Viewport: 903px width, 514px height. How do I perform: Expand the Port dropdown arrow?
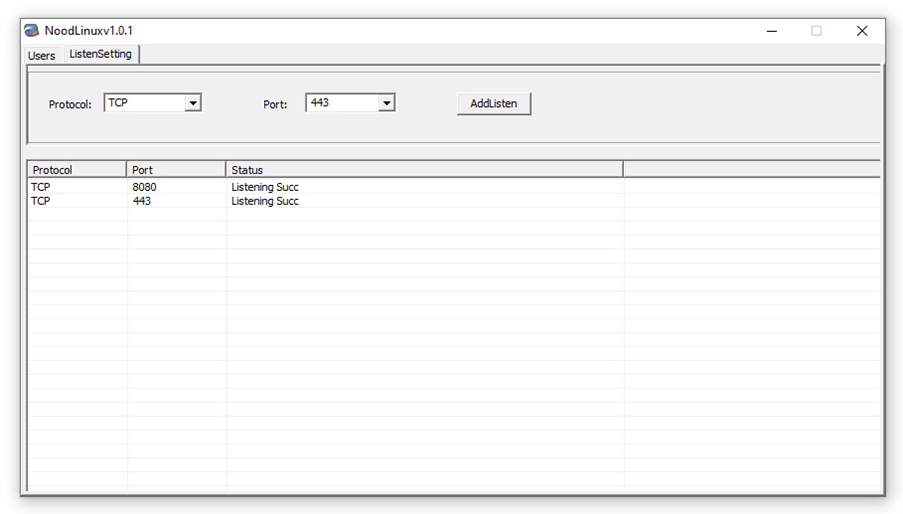[x=386, y=103]
